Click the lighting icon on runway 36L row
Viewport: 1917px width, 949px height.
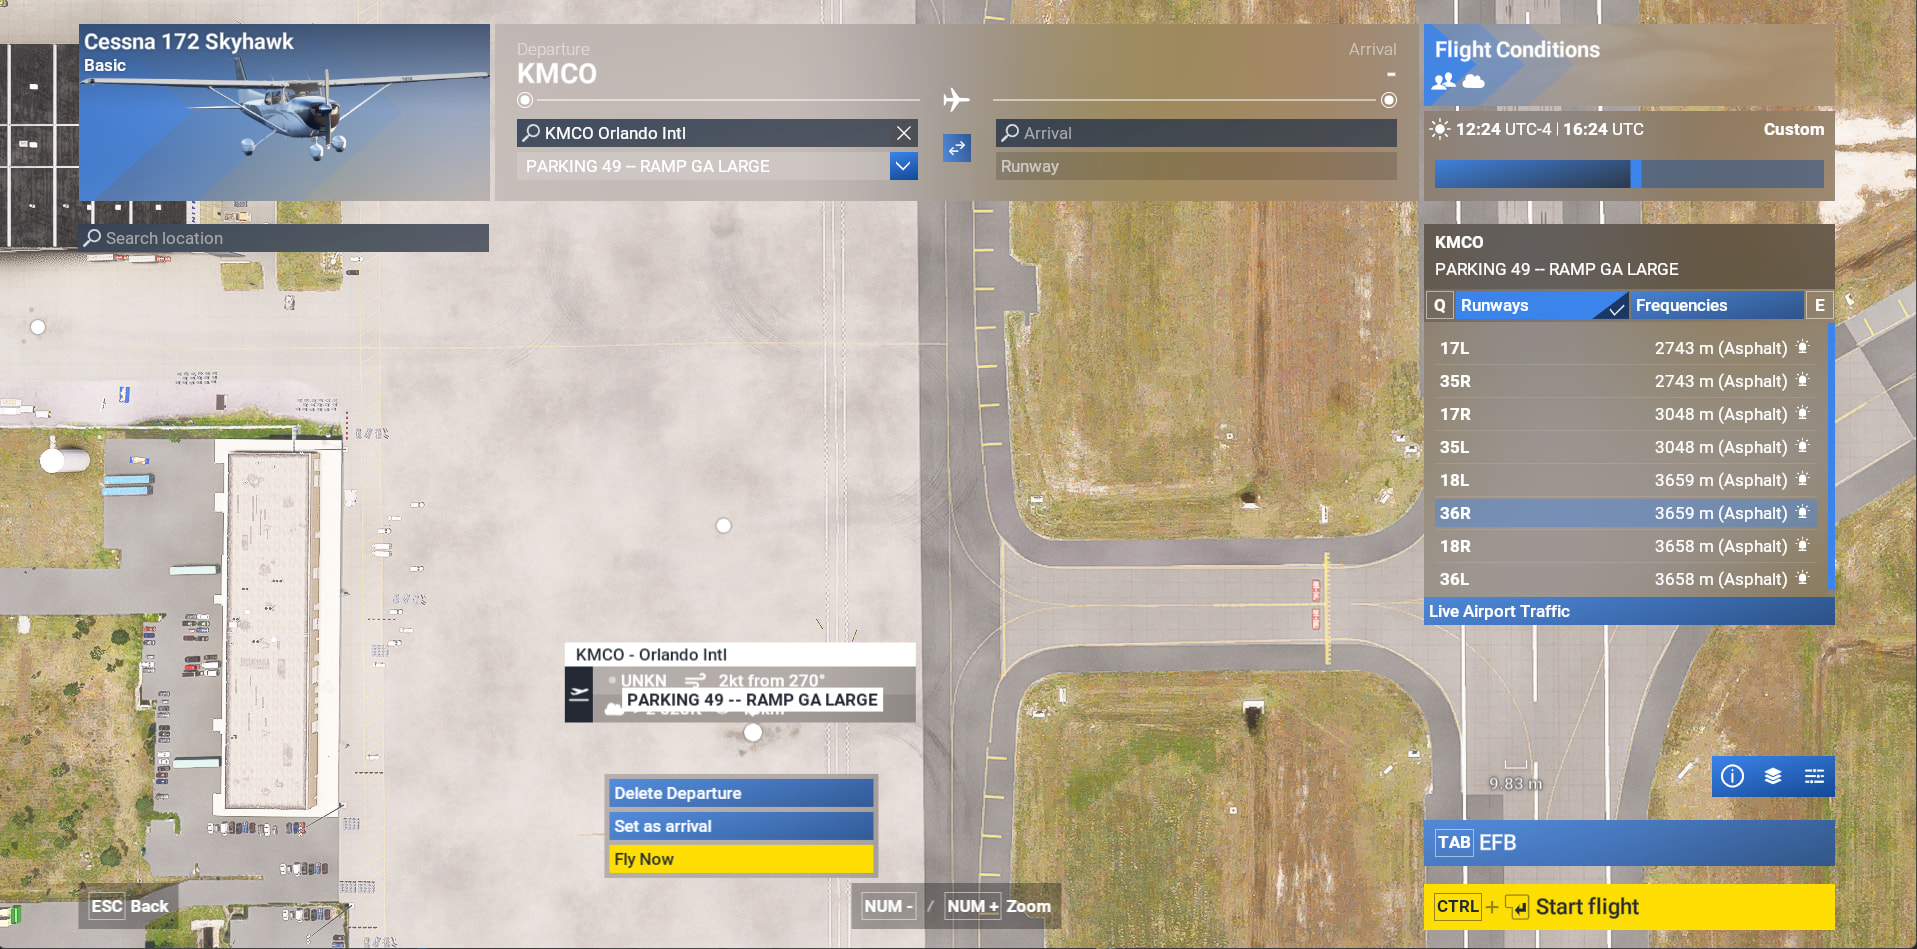(x=1803, y=579)
